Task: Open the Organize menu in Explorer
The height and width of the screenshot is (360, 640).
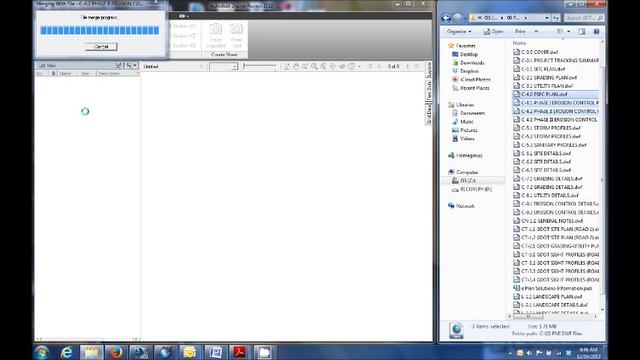Action: pyautogui.click(x=459, y=31)
